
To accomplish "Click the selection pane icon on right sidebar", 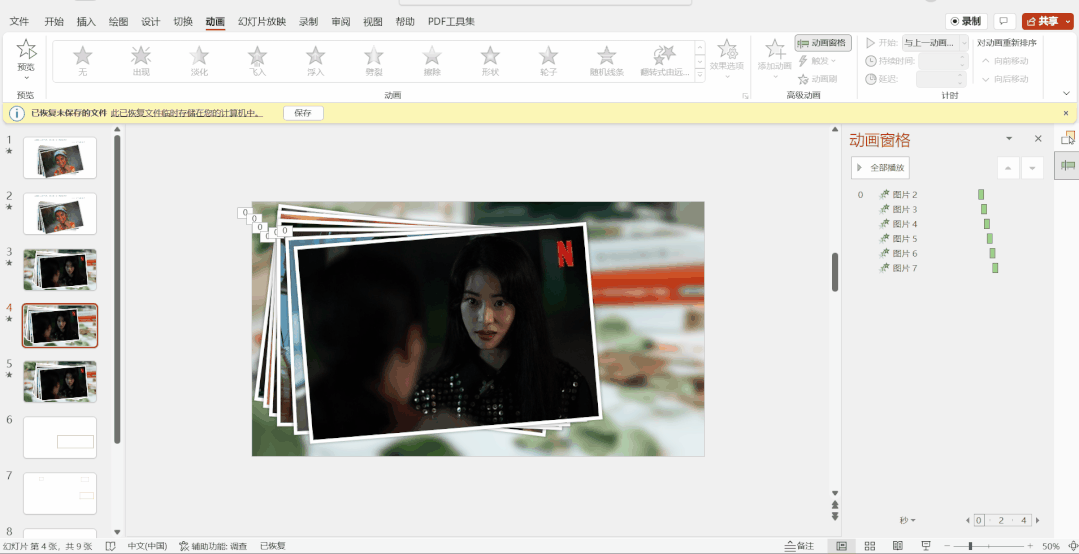I will point(1067,138).
